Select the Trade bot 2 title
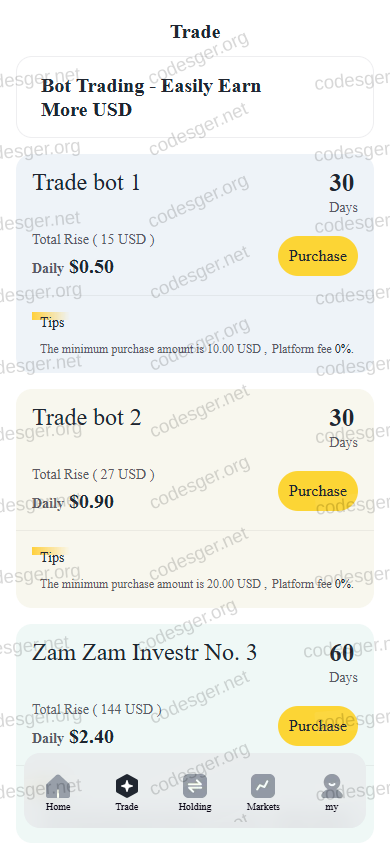This screenshot has height=844, width=390. (x=87, y=418)
